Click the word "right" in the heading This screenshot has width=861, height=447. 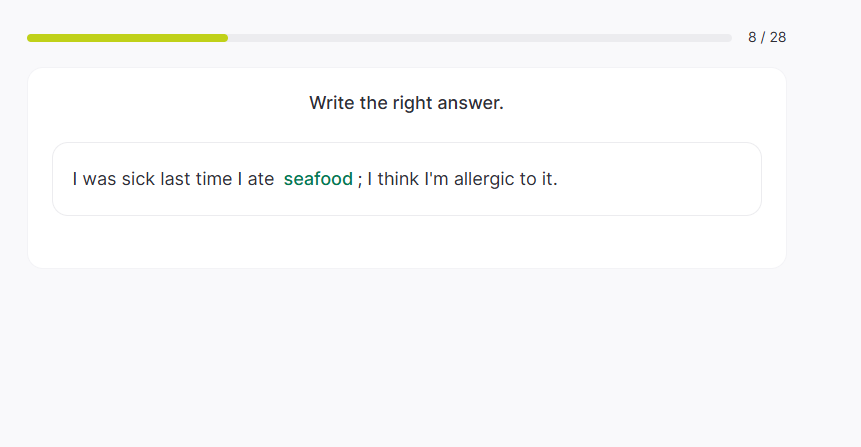(413, 103)
